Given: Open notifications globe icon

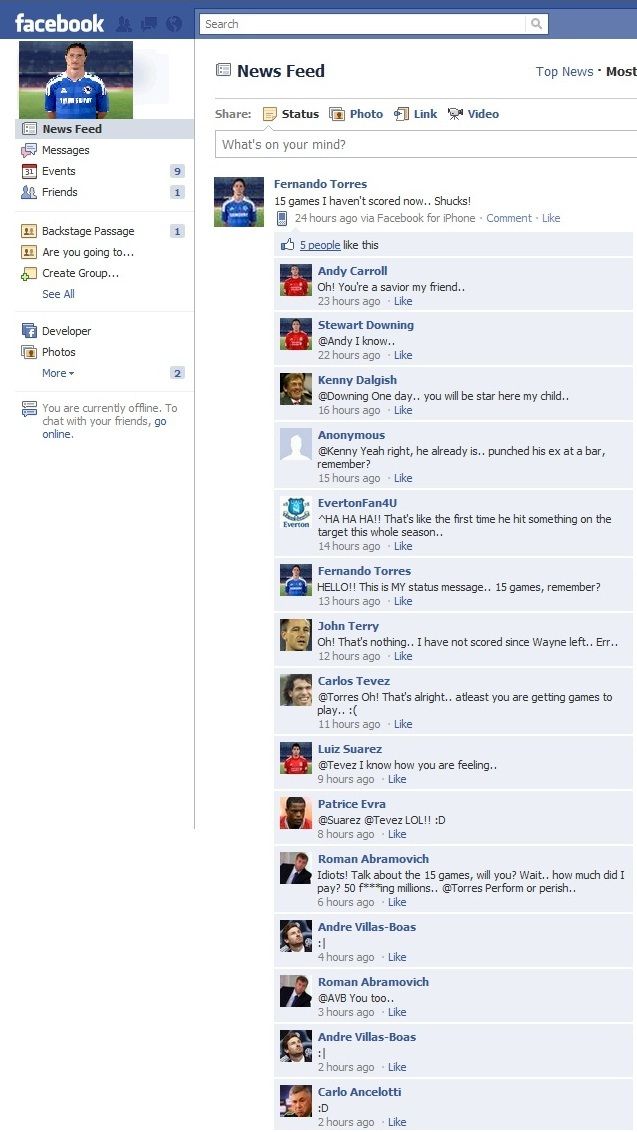Looking at the screenshot, I should coord(174,24).
